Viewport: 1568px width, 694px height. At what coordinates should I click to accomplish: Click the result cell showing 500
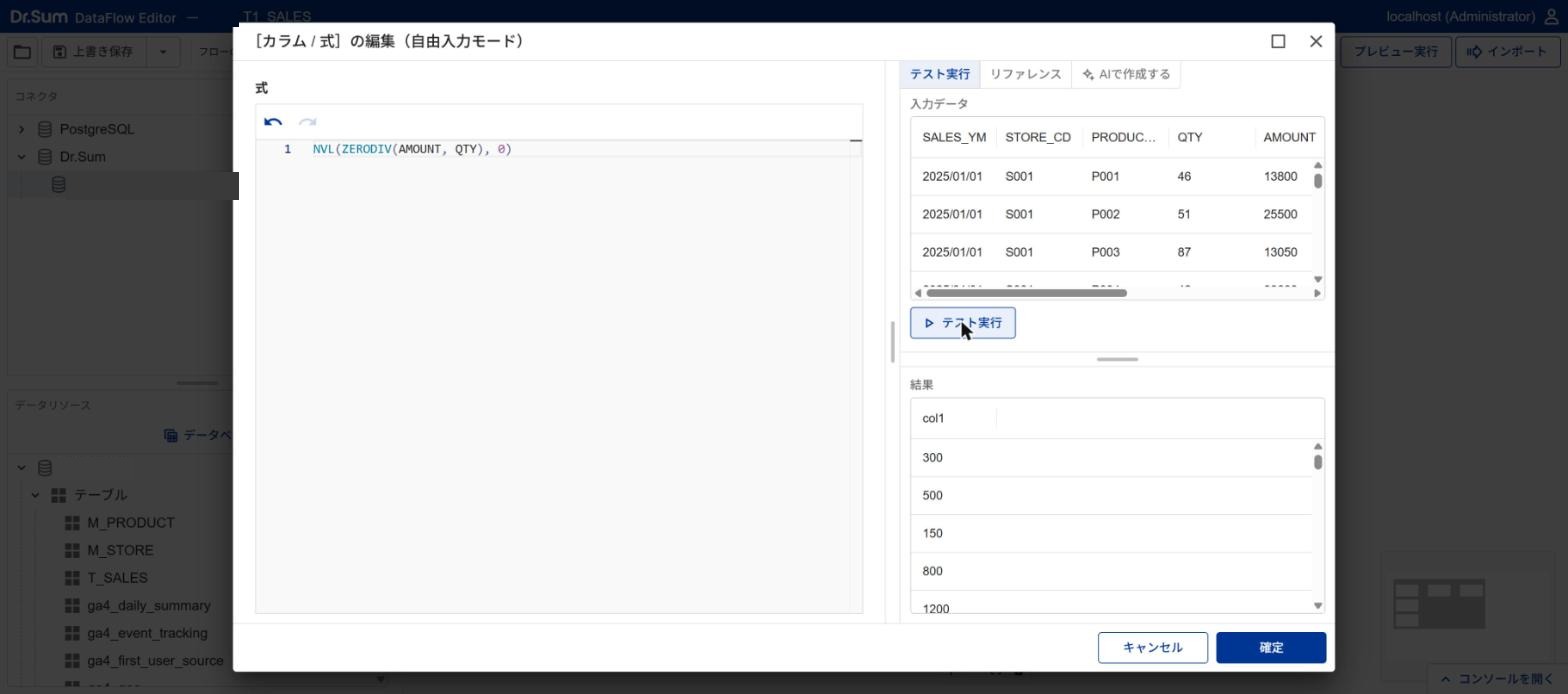pos(932,496)
